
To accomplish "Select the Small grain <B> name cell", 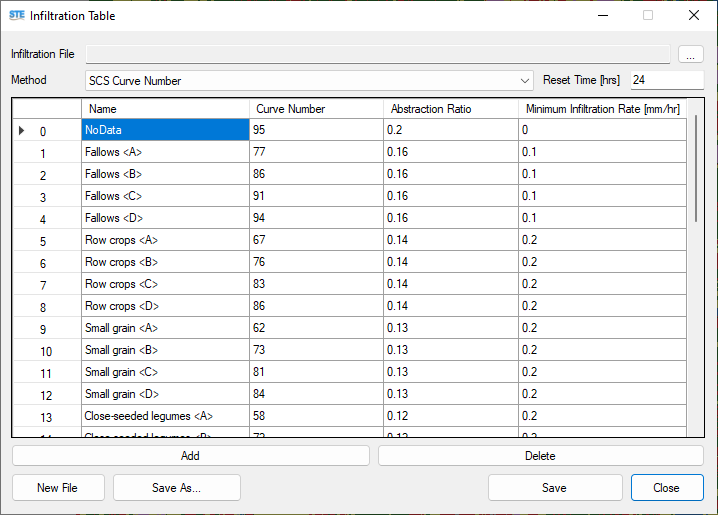I will click(165, 349).
